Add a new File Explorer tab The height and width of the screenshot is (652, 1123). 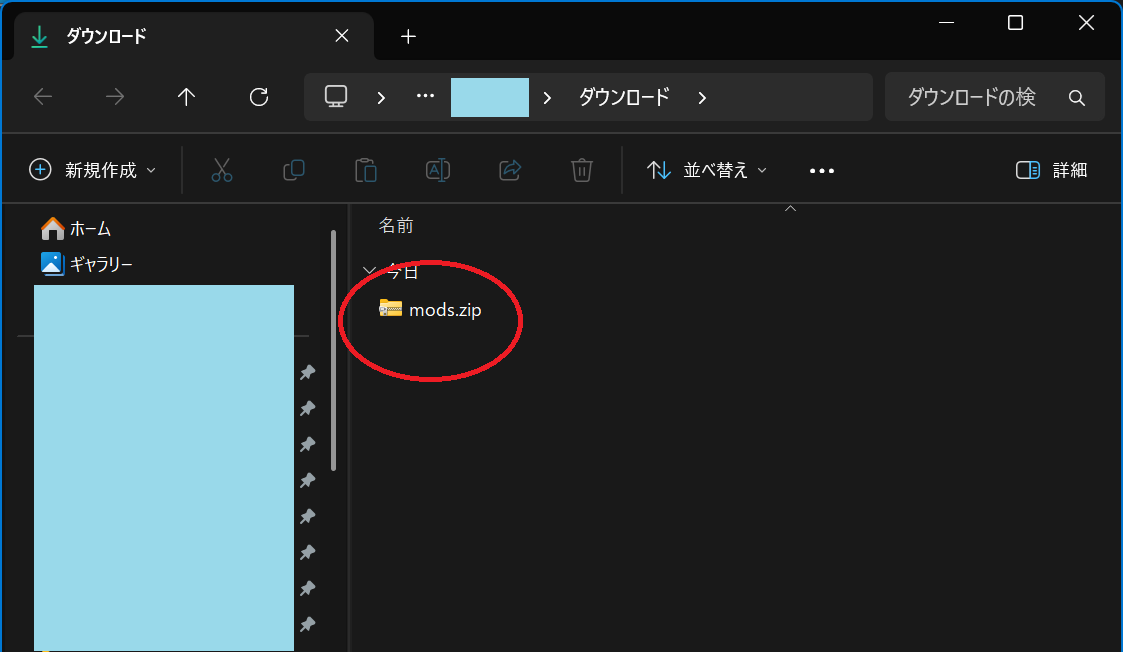coord(408,36)
